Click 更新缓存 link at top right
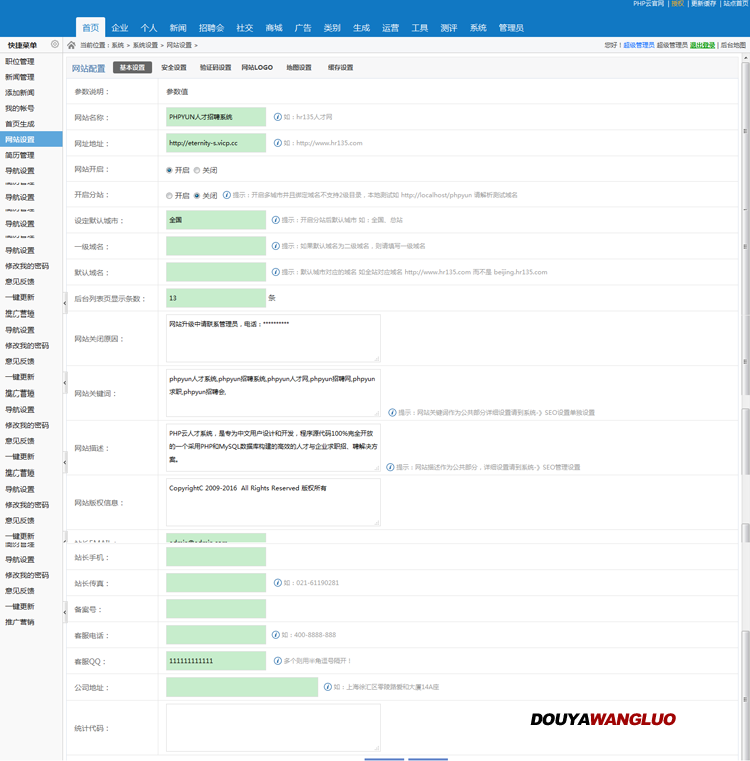This screenshot has width=750, height=761. coord(703,3)
